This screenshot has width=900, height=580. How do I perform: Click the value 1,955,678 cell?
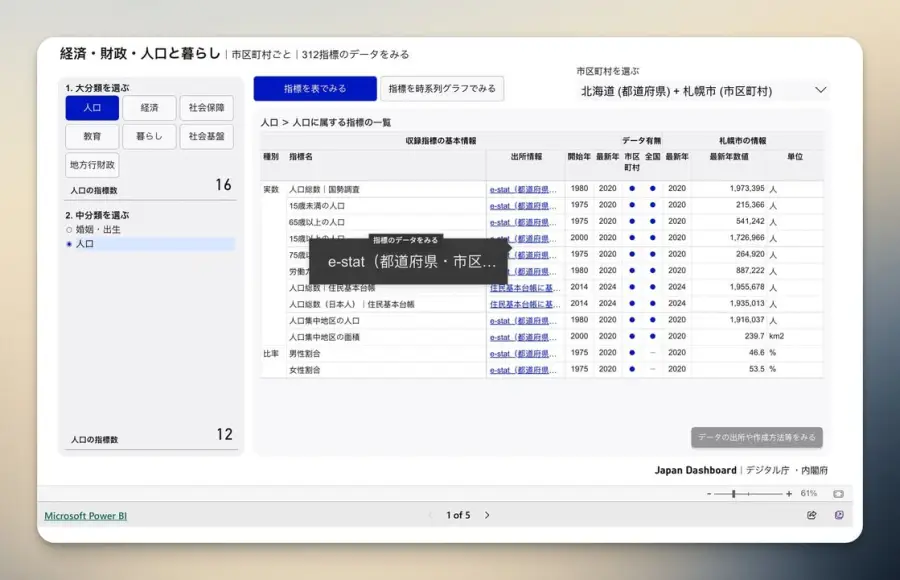747,287
